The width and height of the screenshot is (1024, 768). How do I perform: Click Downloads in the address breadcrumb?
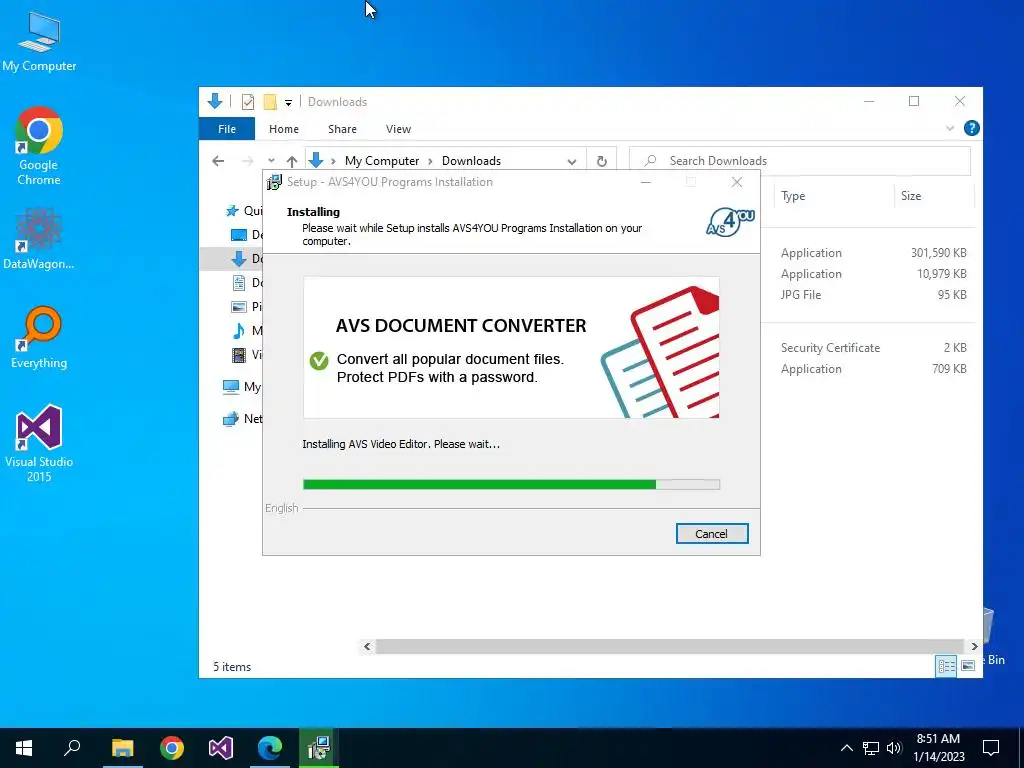(472, 161)
